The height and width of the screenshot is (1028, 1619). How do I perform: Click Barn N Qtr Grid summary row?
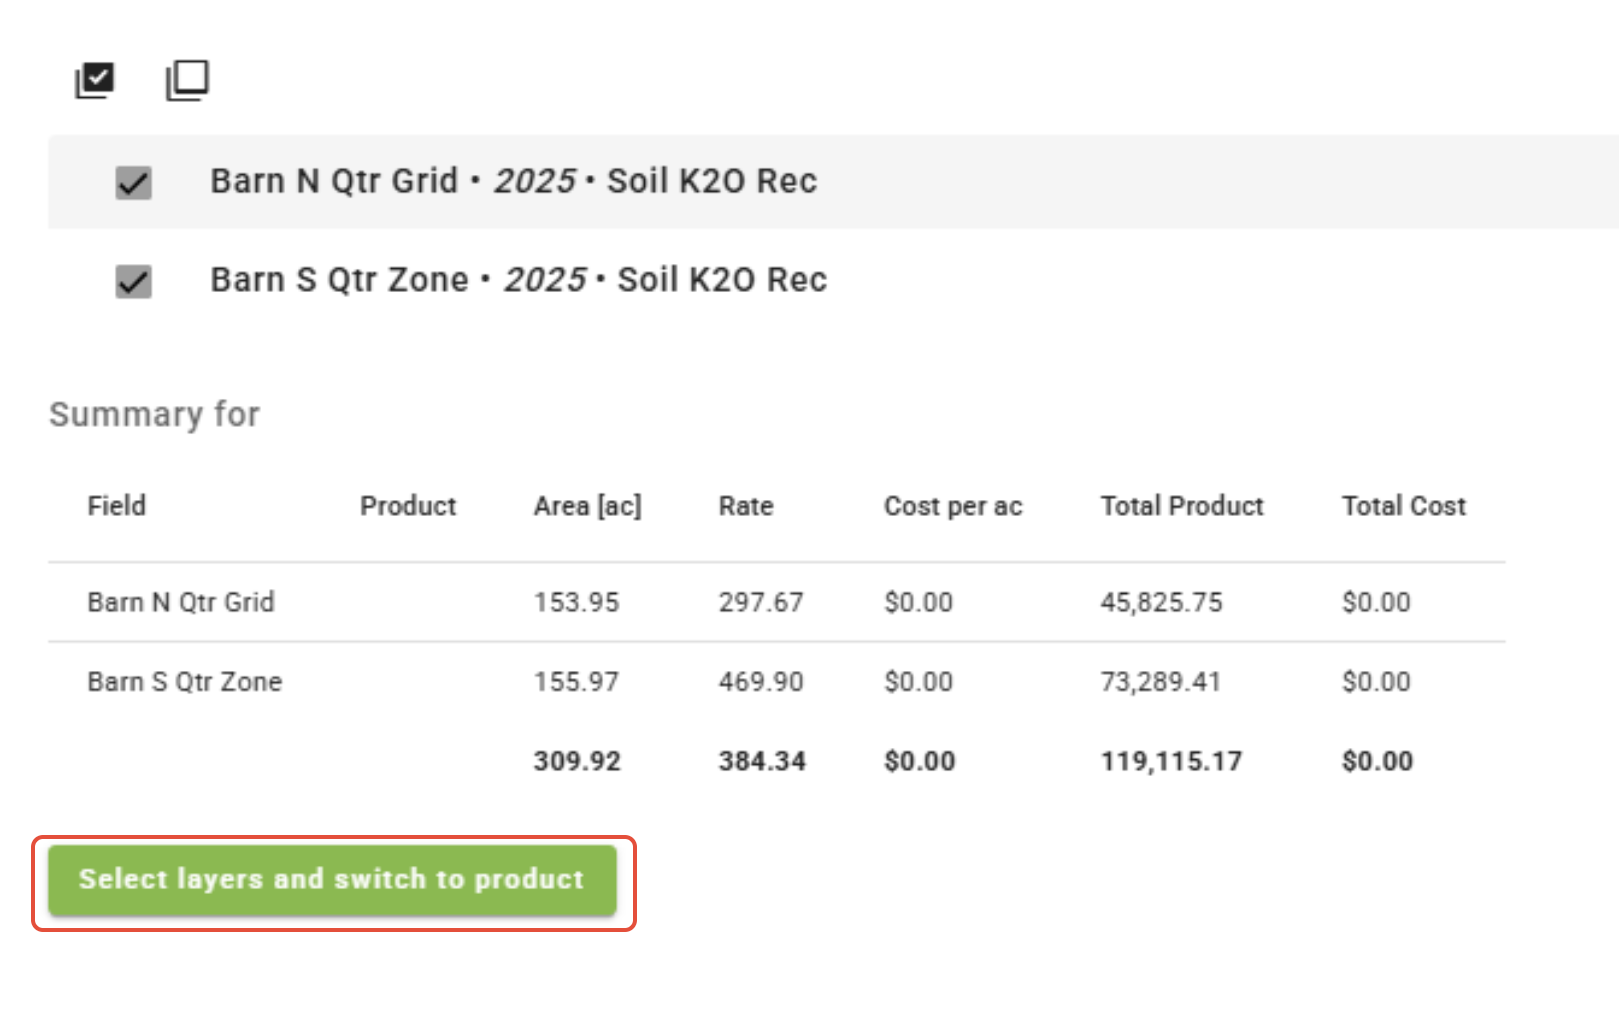point(181,602)
